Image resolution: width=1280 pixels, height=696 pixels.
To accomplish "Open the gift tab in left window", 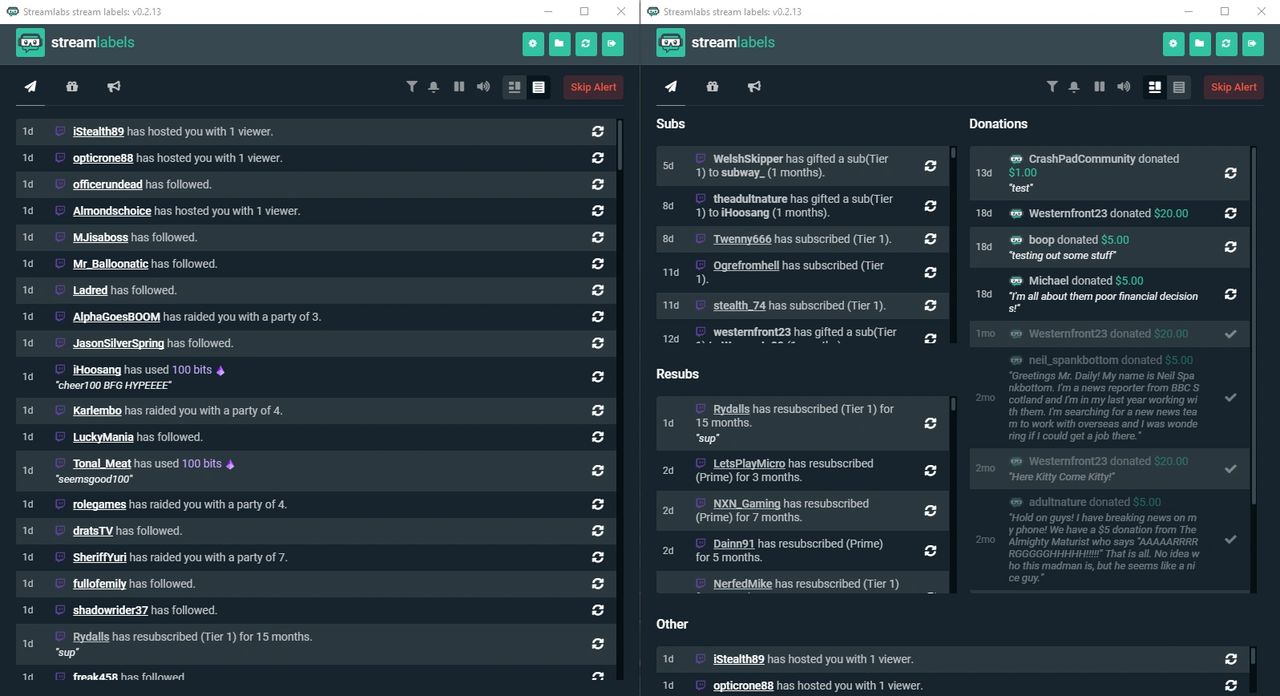I will click(72, 87).
